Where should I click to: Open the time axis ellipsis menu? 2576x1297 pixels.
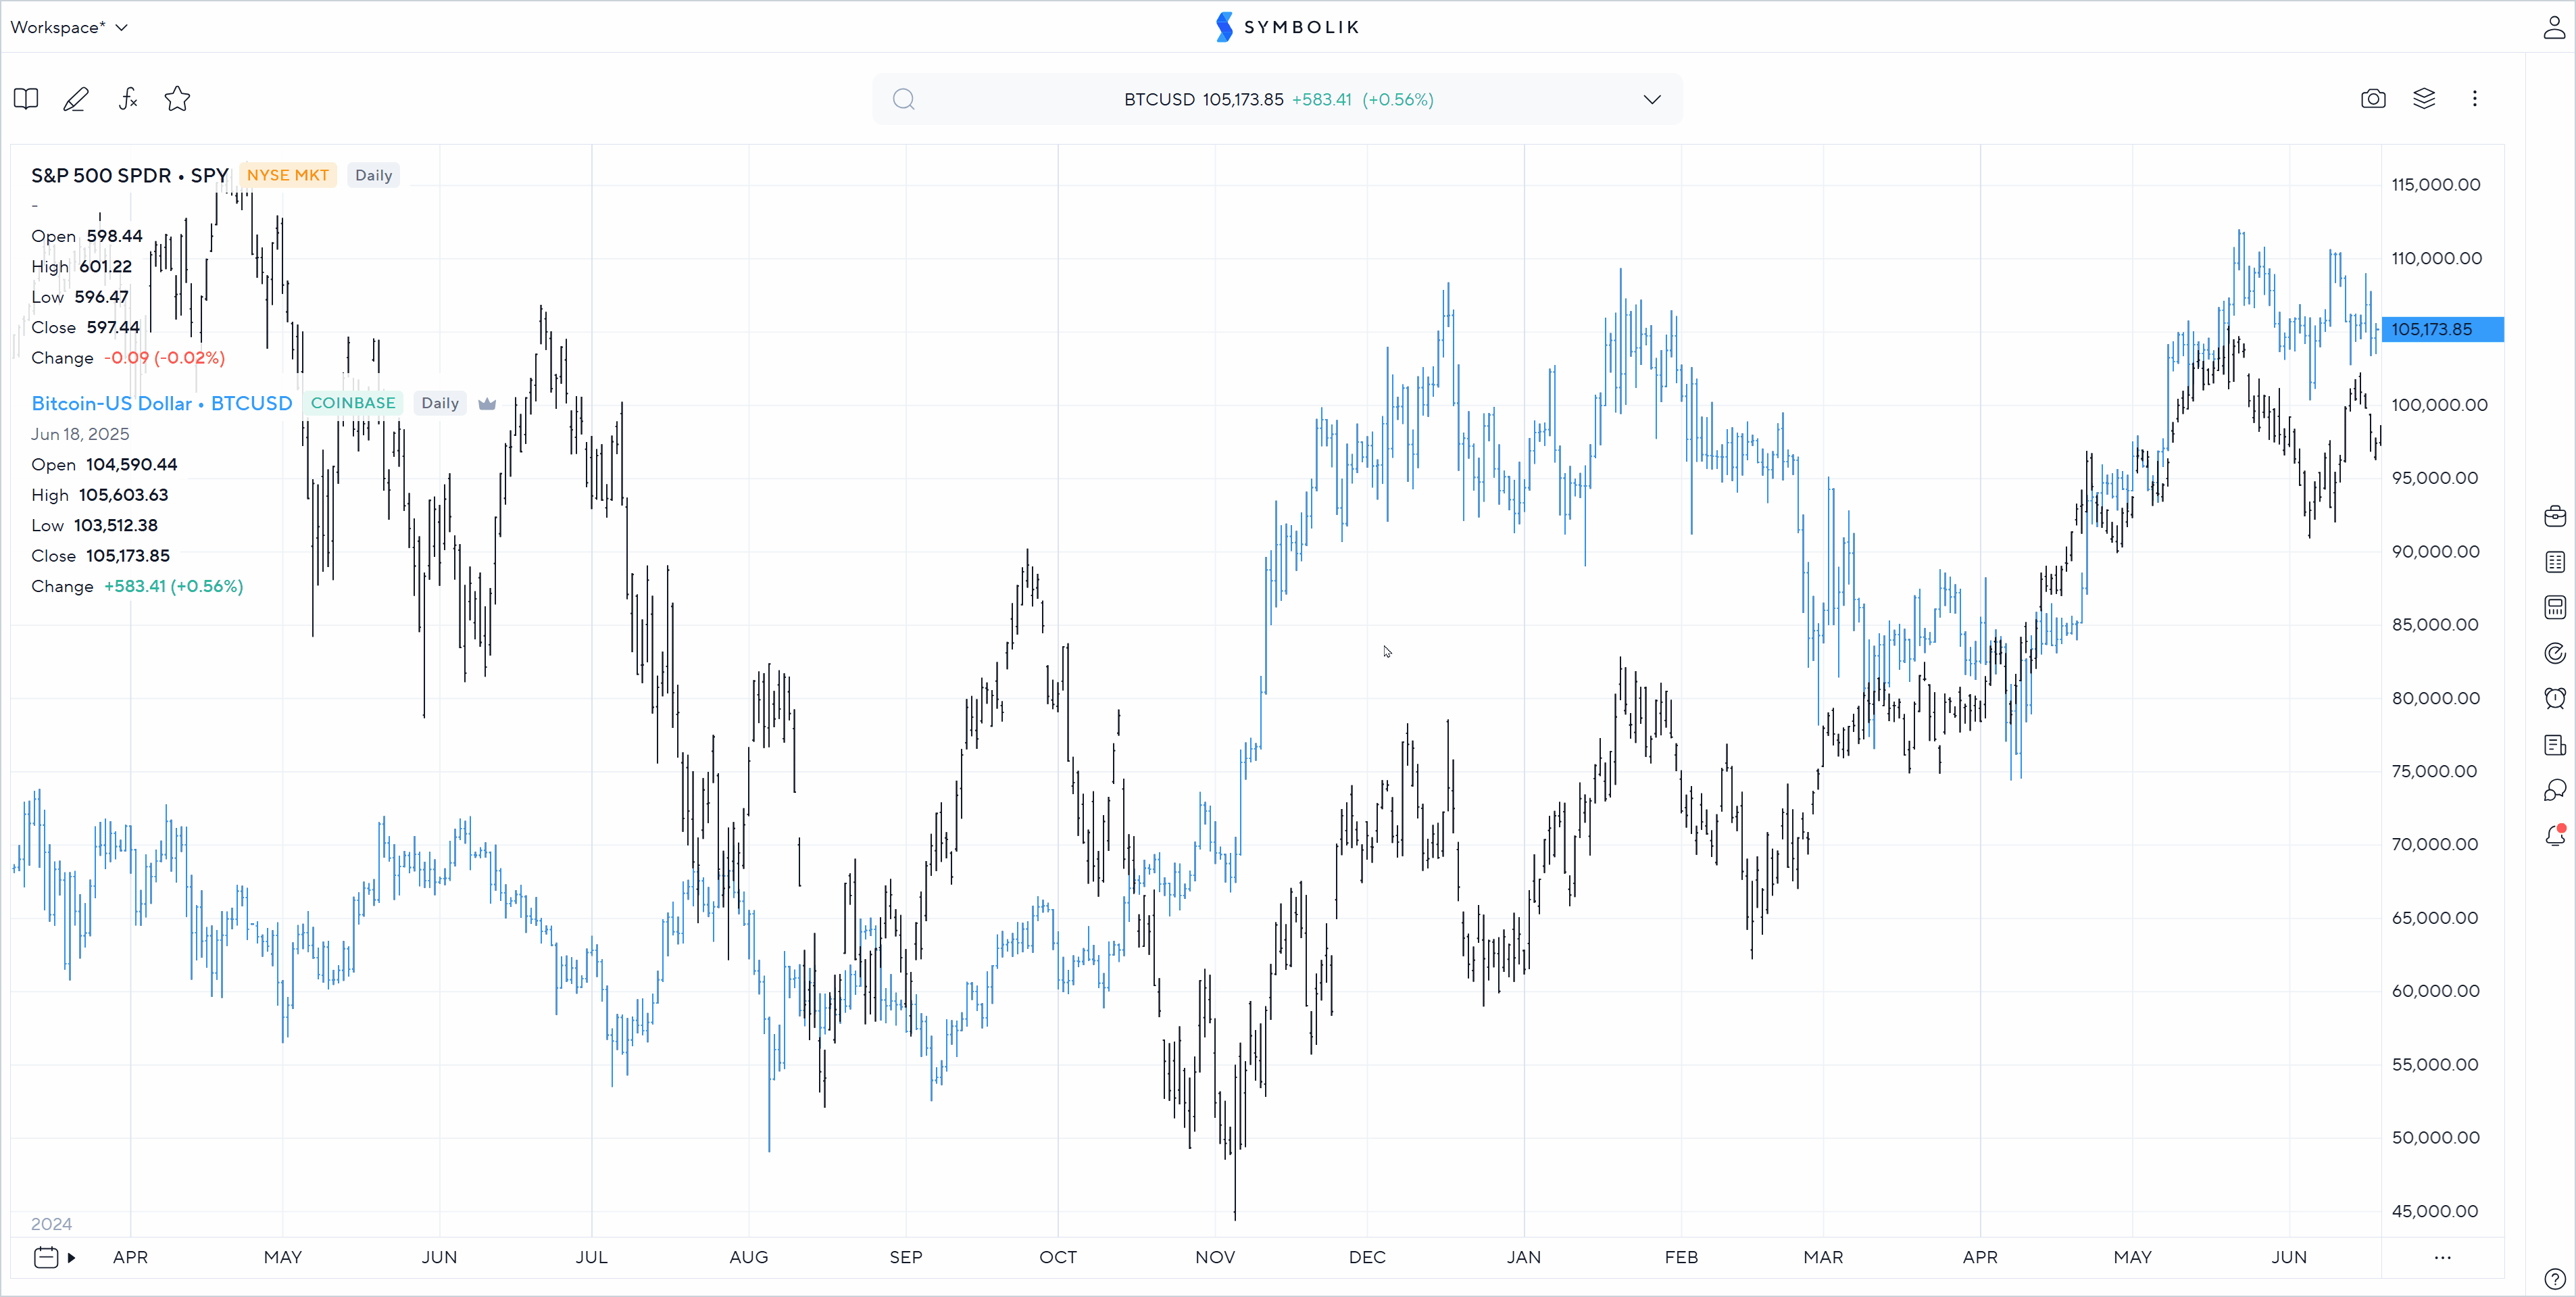point(2442,1257)
